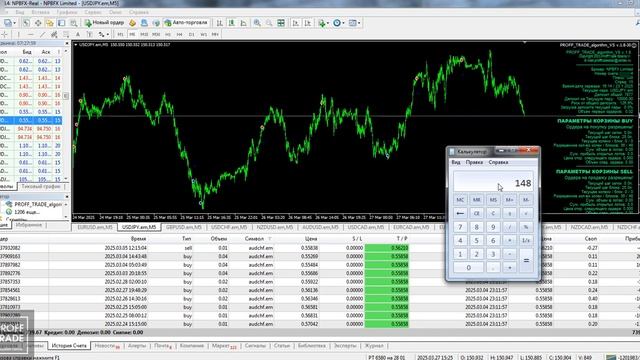Open the AUDUSD.em,M5 chart tab
This screenshot has width=640, height=360.
coord(320,227)
